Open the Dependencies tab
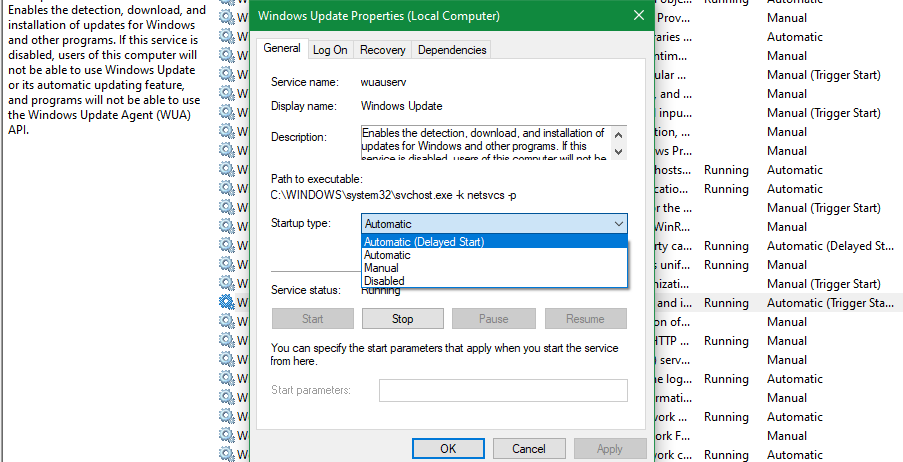Image resolution: width=903 pixels, height=462 pixels. point(452,50)
